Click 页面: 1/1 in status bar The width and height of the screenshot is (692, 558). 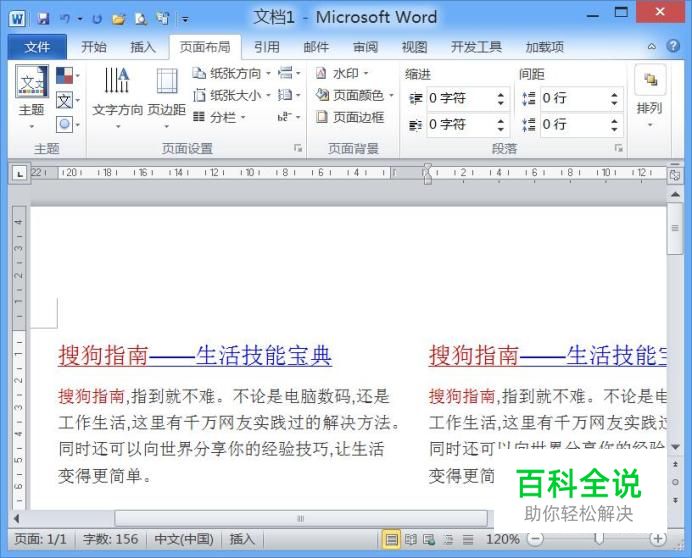click(41, 539)
